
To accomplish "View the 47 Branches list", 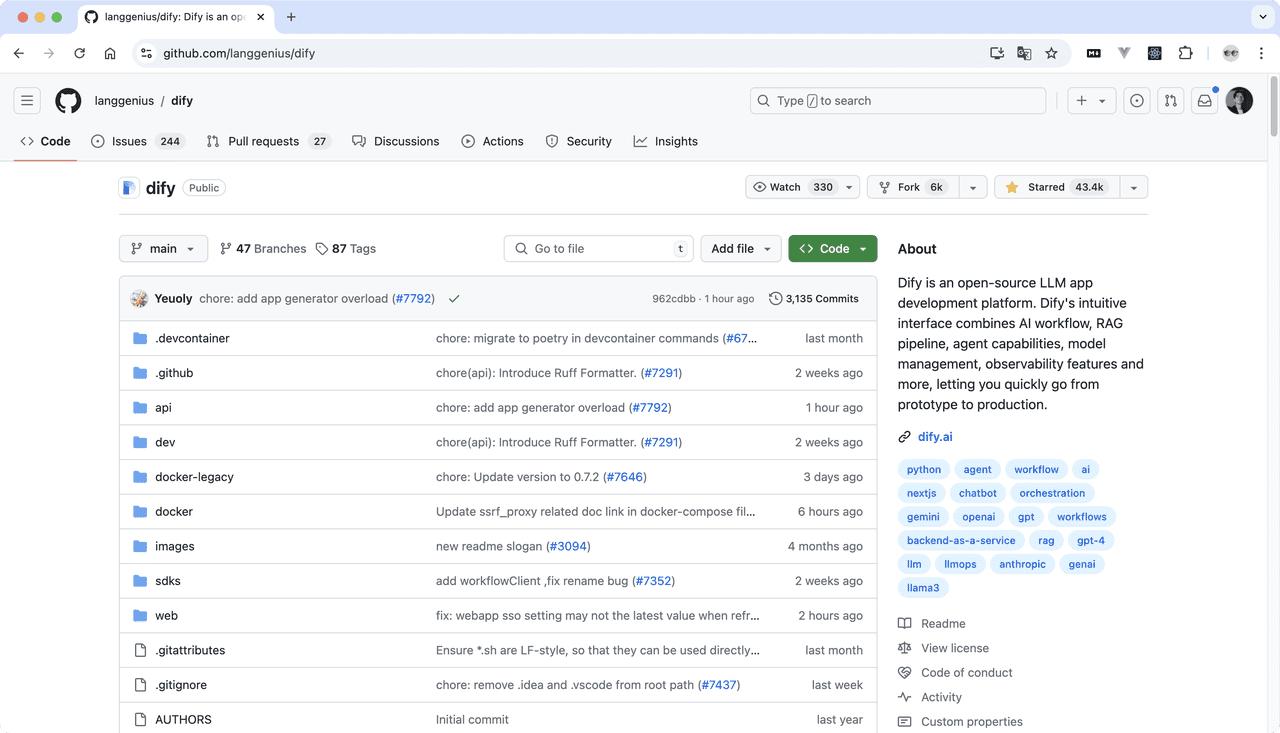I will (263, 249).
